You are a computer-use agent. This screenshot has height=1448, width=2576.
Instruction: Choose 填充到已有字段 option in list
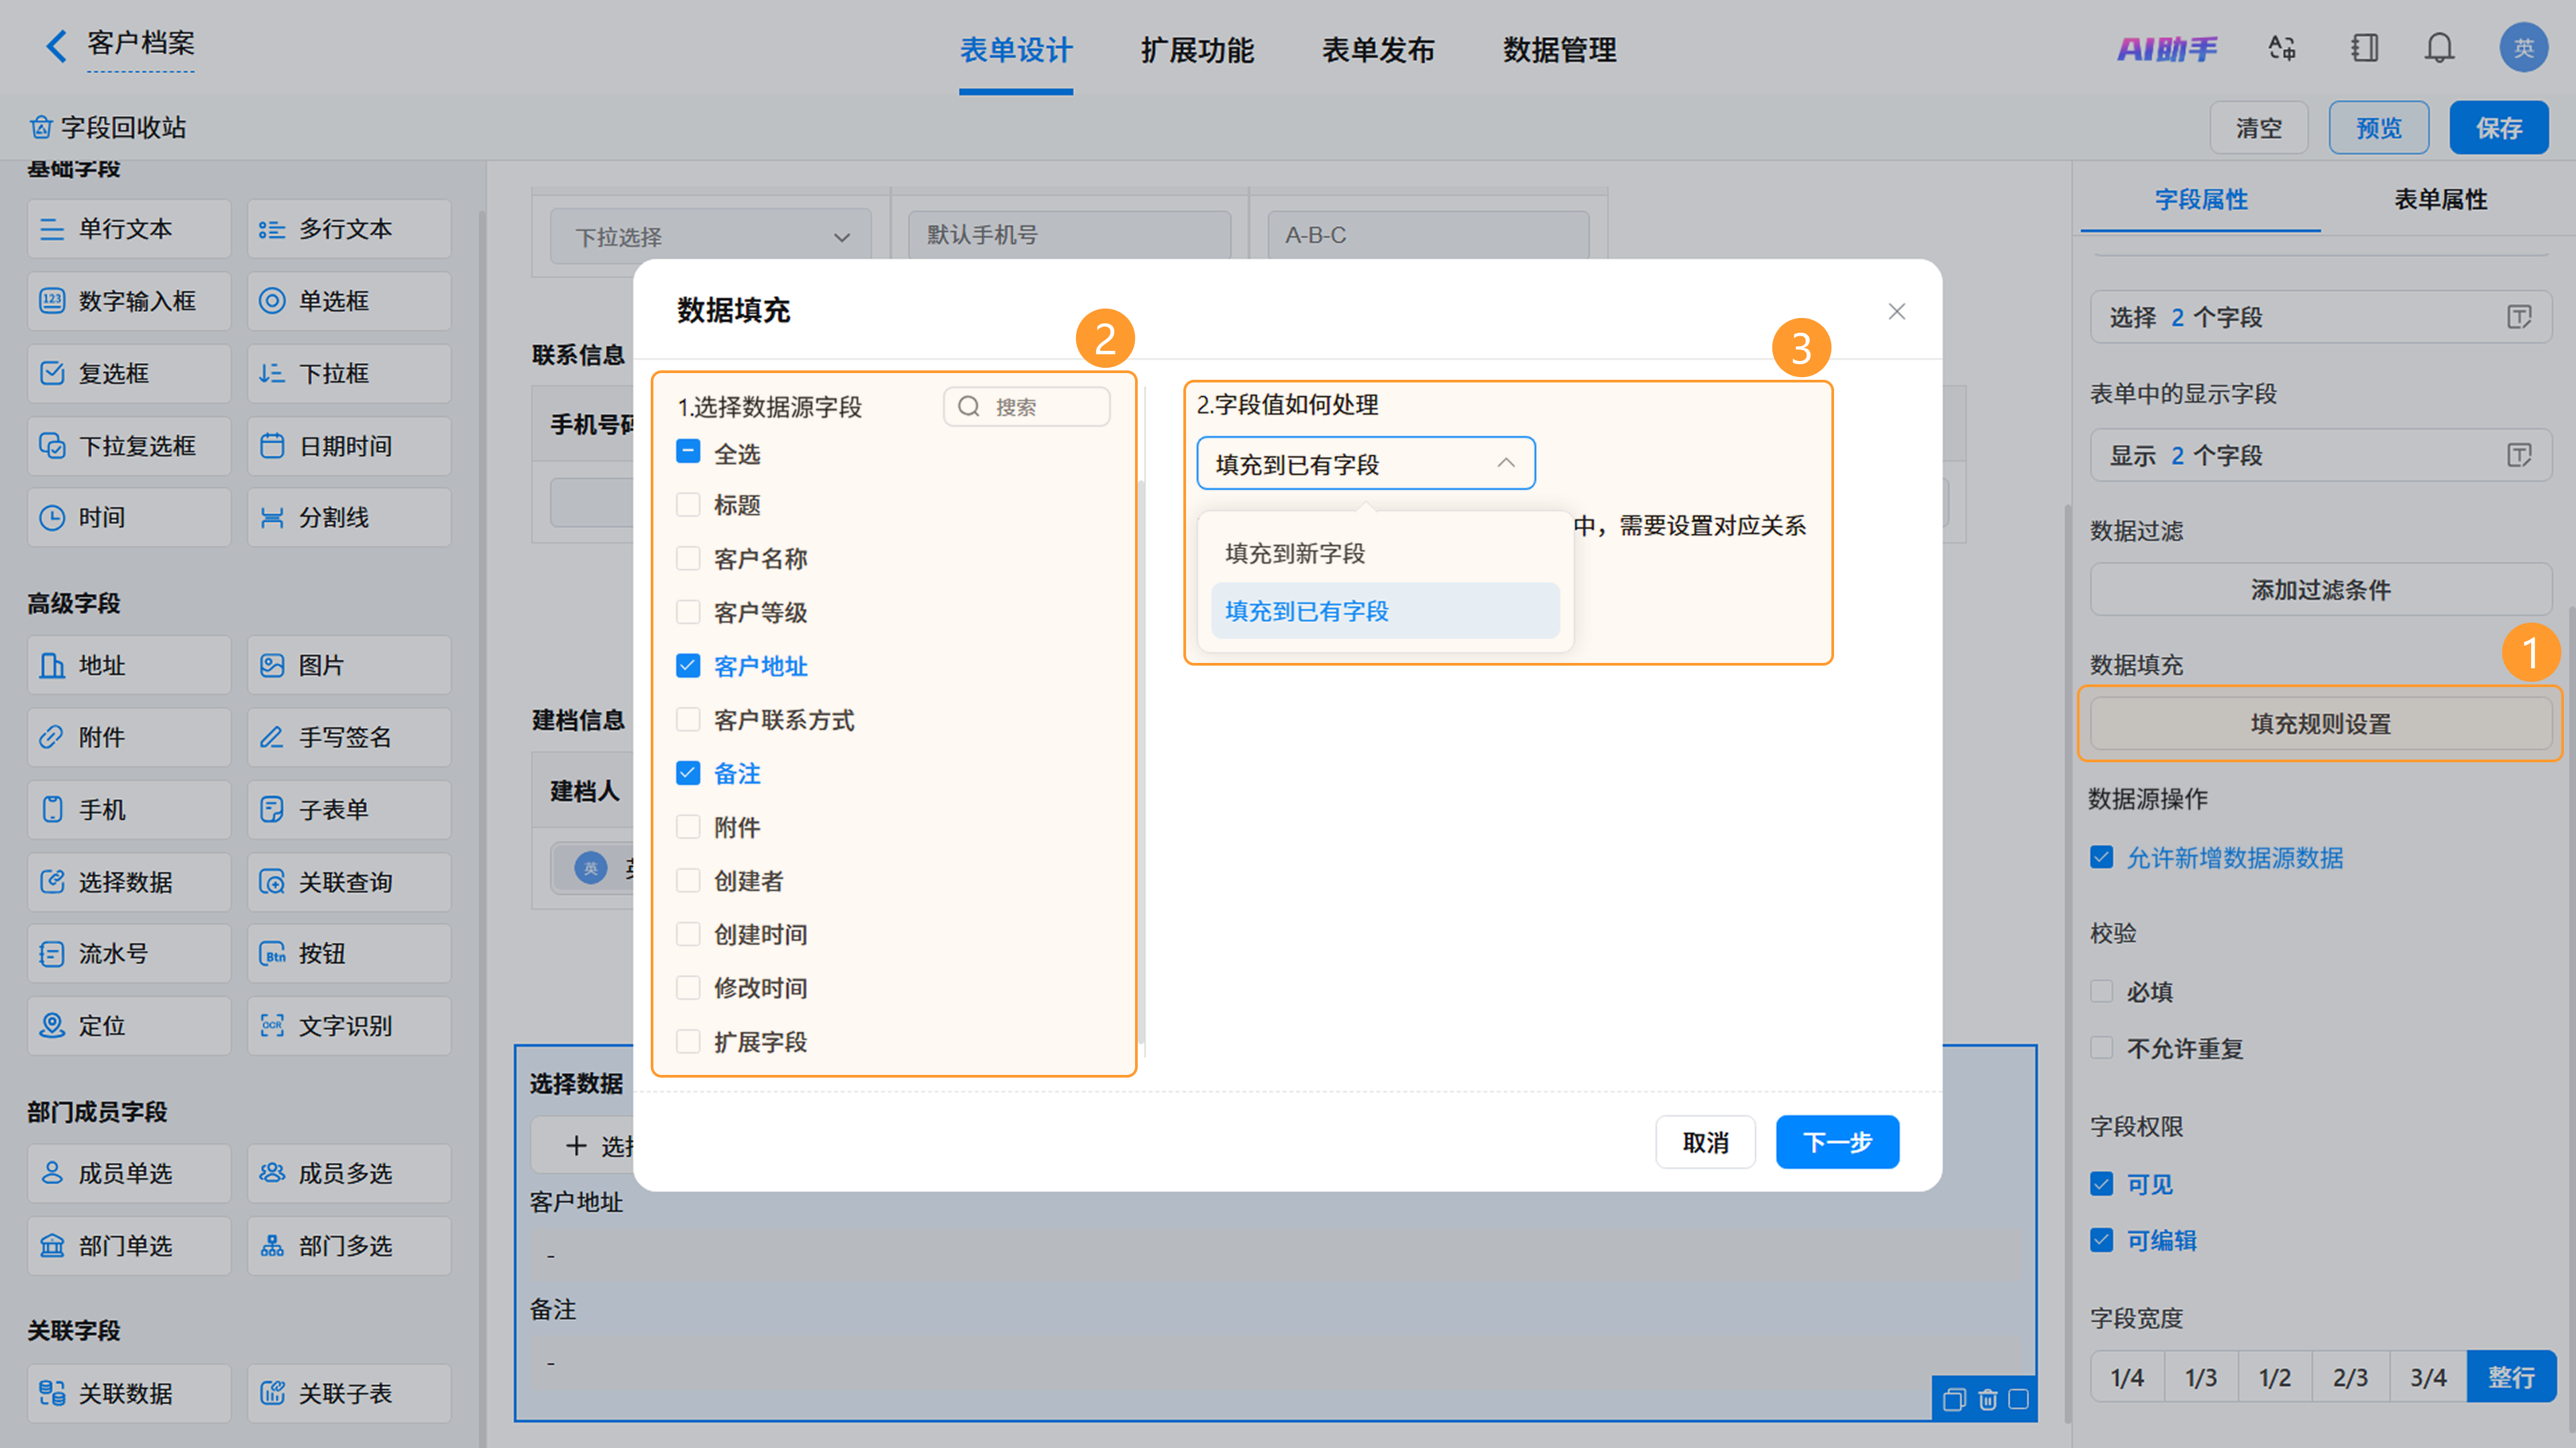1385,611
